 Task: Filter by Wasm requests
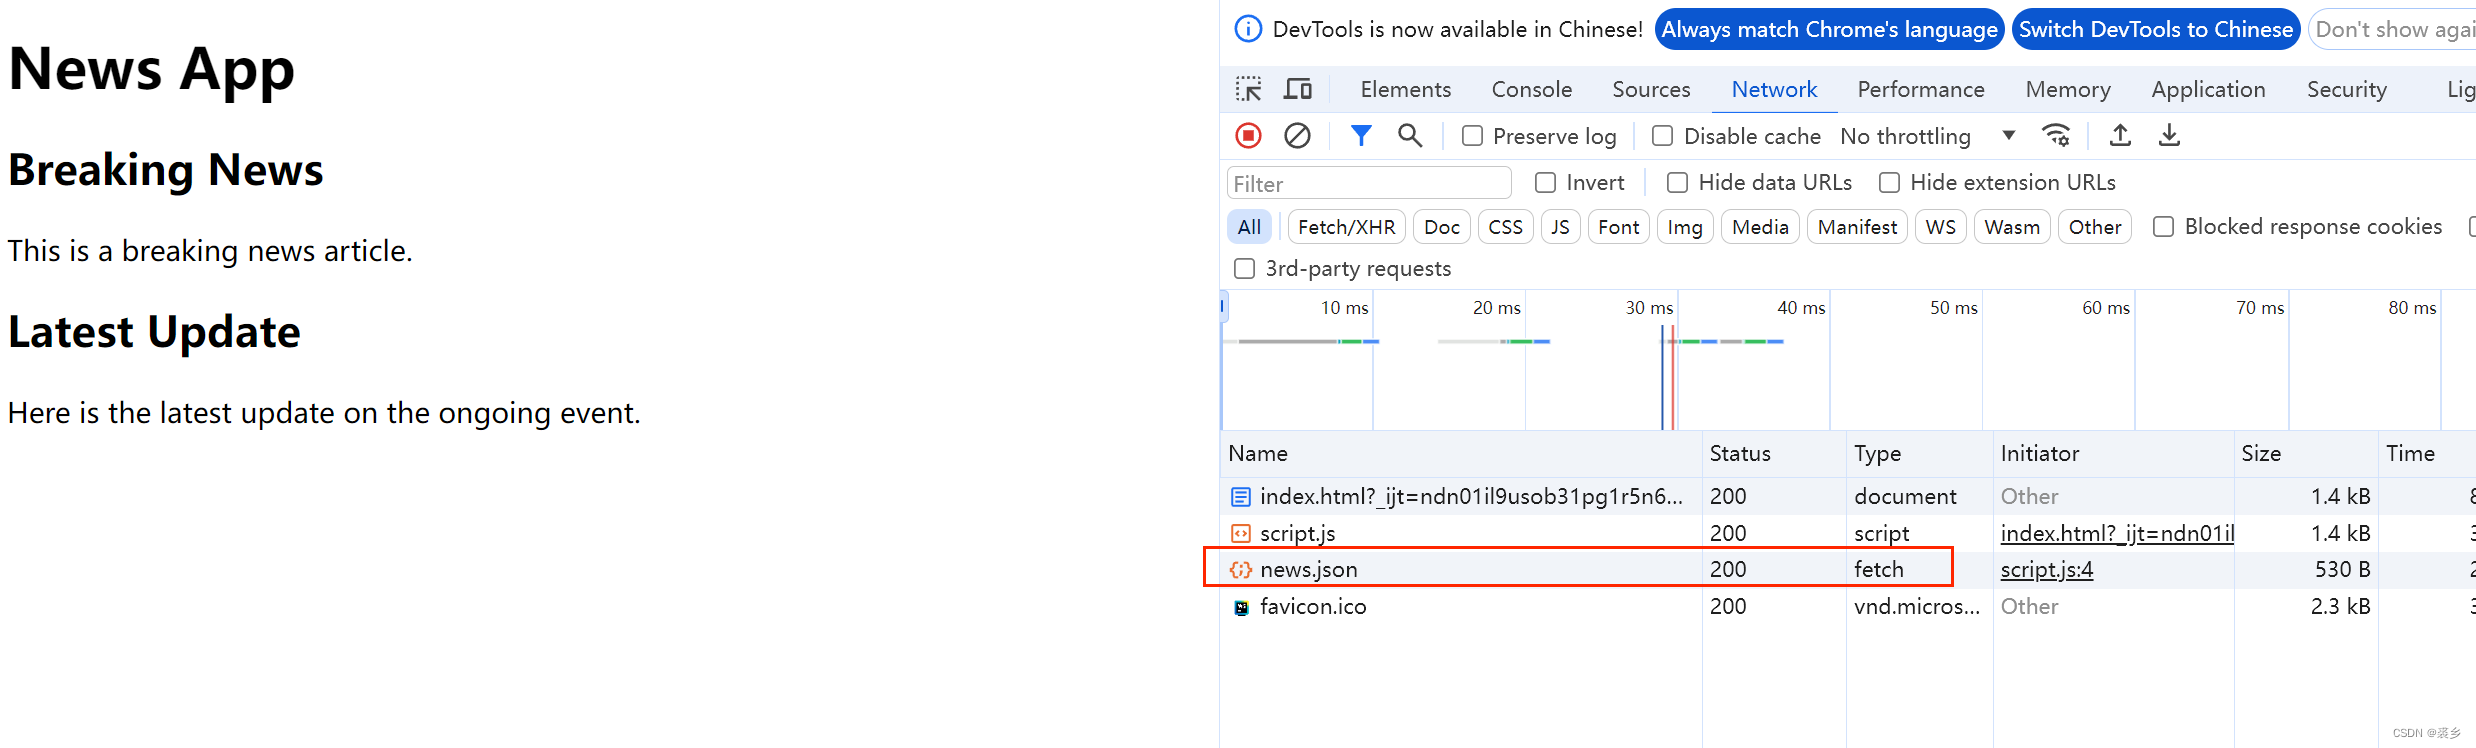[x=2012, y=227]
